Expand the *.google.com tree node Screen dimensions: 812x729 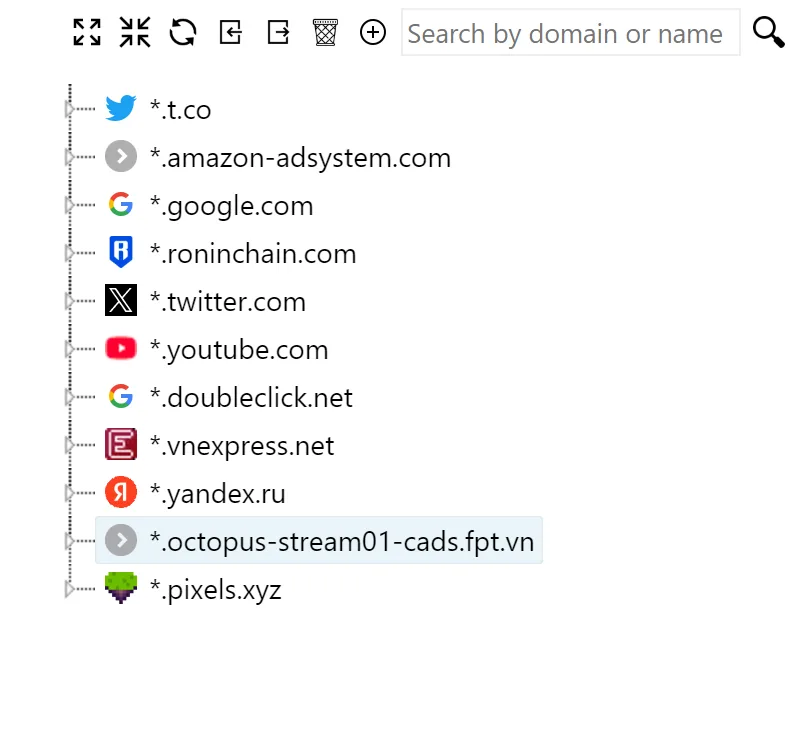coord(69,205)
